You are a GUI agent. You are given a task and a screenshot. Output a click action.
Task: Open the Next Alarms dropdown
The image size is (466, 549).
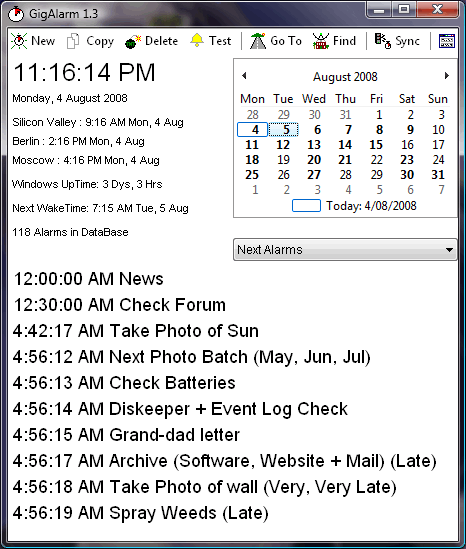(x=345, y=250)
